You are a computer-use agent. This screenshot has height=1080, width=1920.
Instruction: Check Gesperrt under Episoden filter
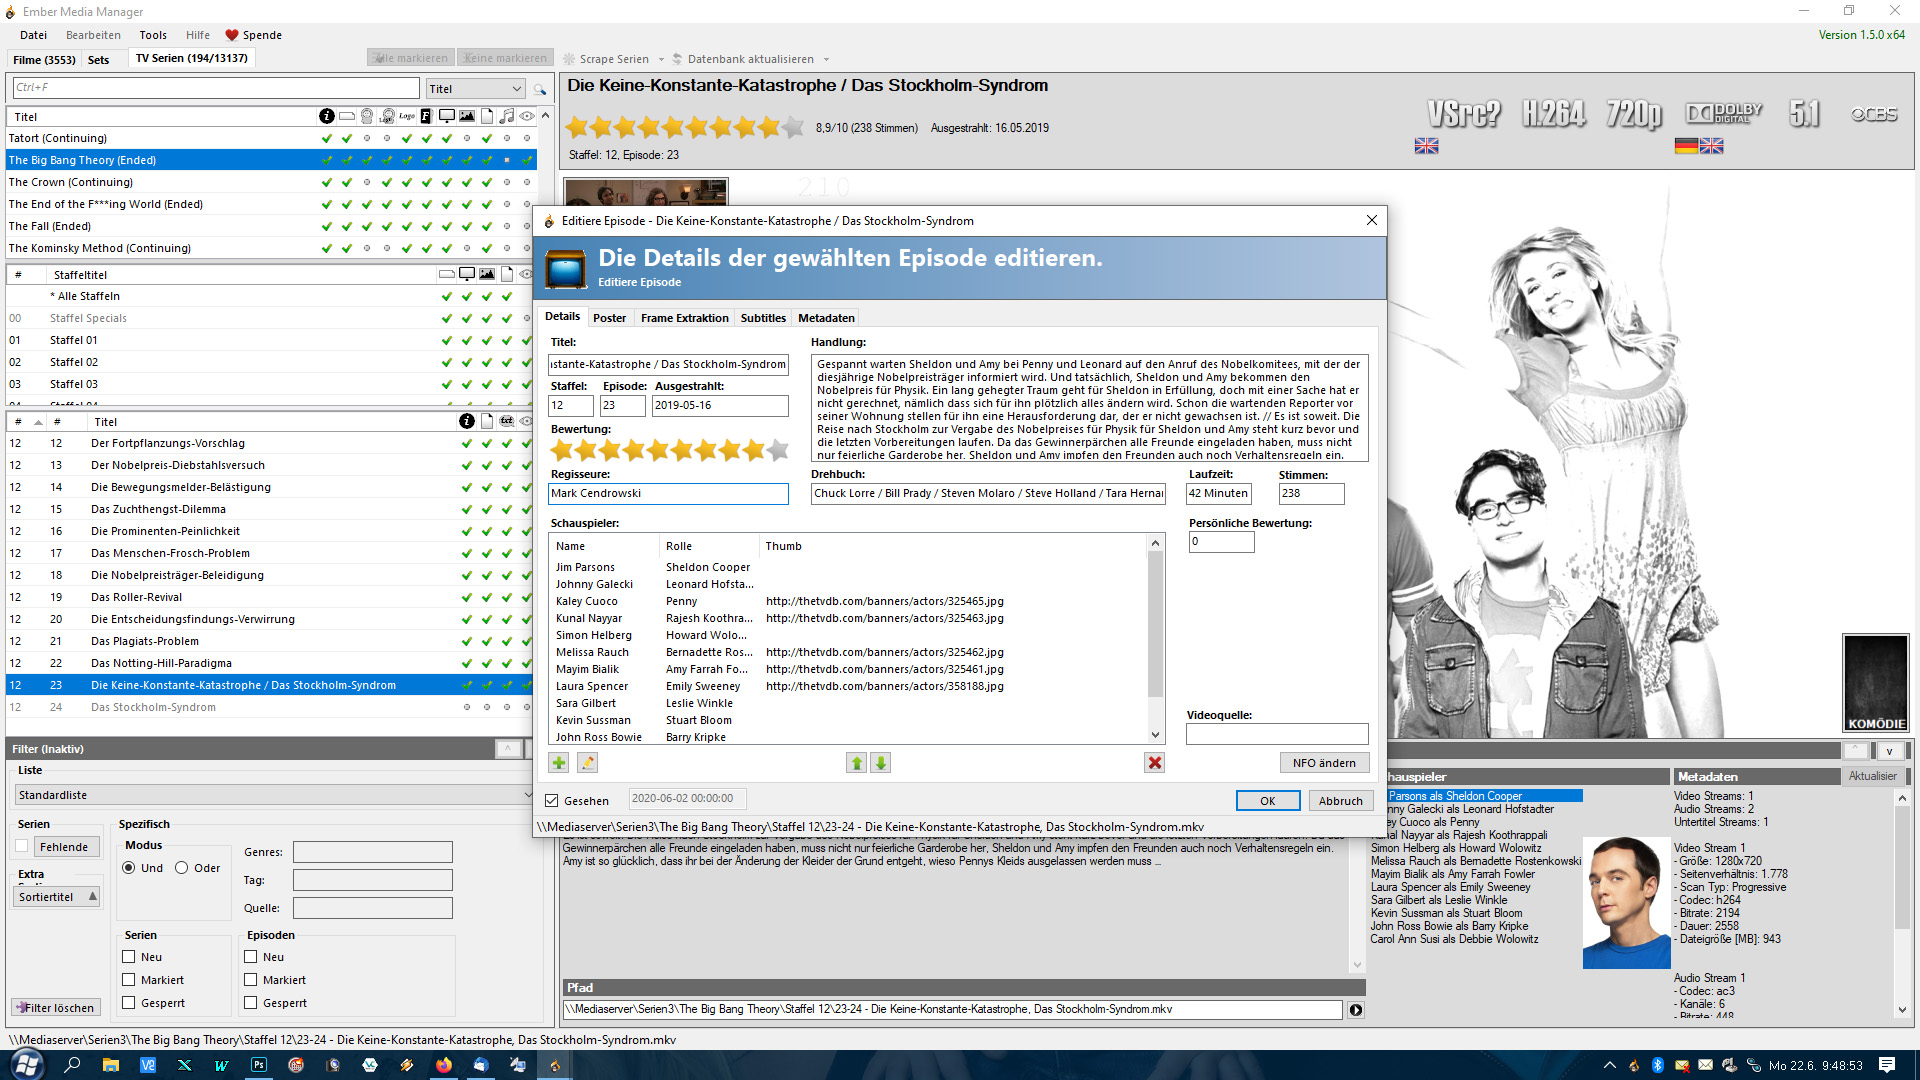pos(251,1003)
